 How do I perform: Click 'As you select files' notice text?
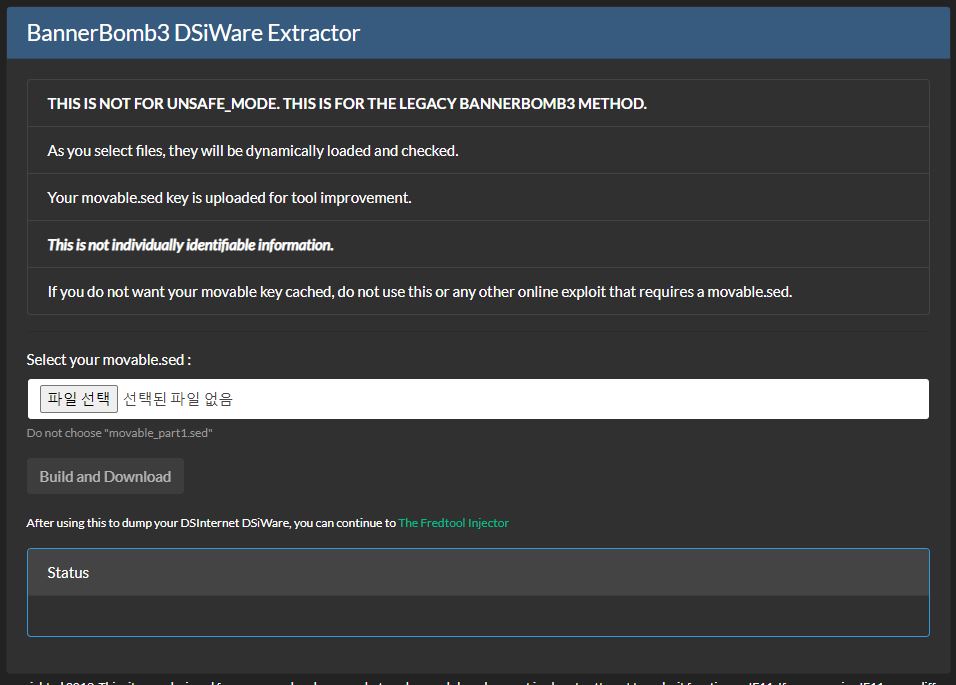pyautogui.click(x=253, y=151)
